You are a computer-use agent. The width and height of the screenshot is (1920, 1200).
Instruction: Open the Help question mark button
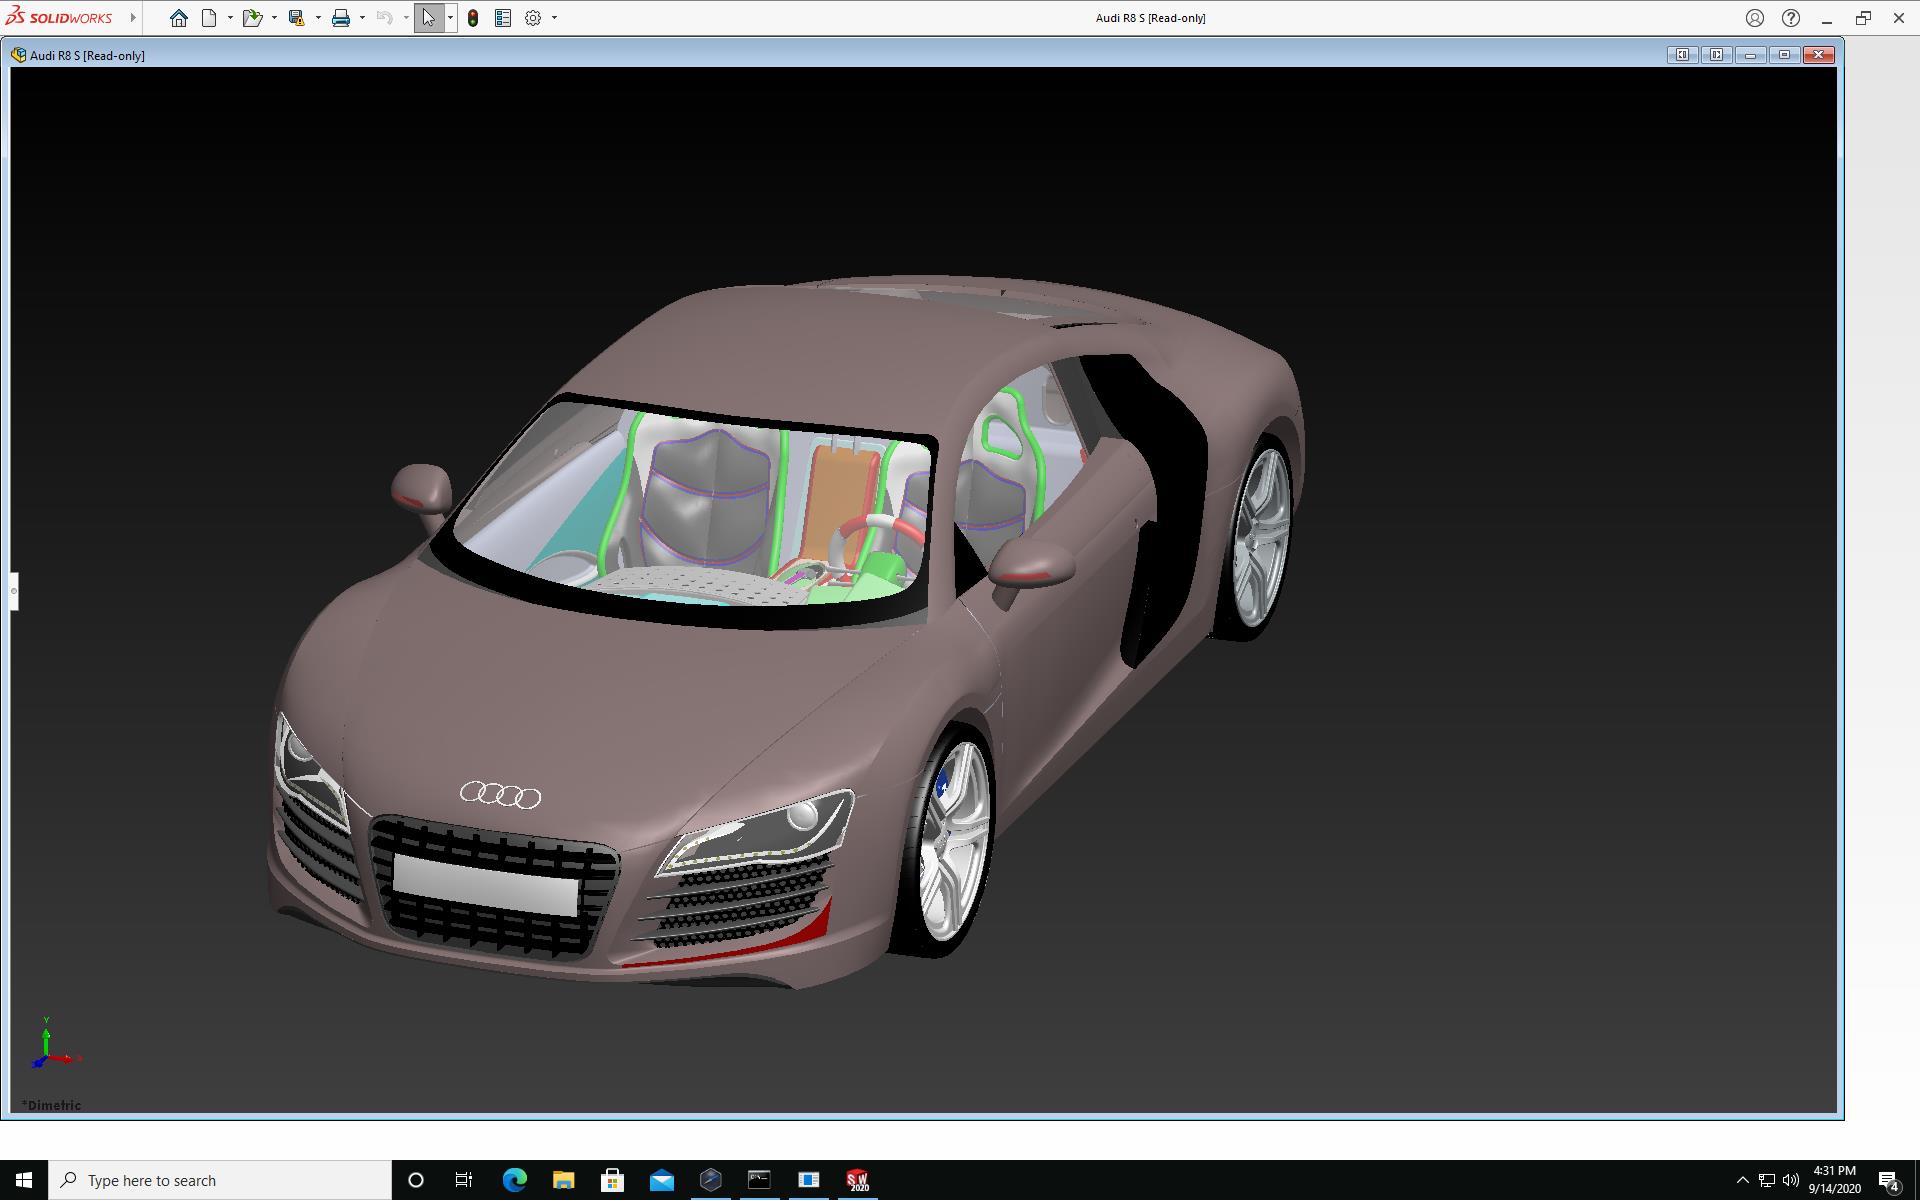[1791, 18]
